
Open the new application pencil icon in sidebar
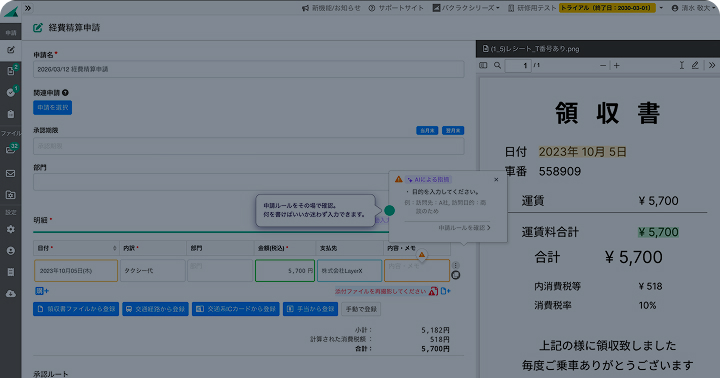[11, 50]
